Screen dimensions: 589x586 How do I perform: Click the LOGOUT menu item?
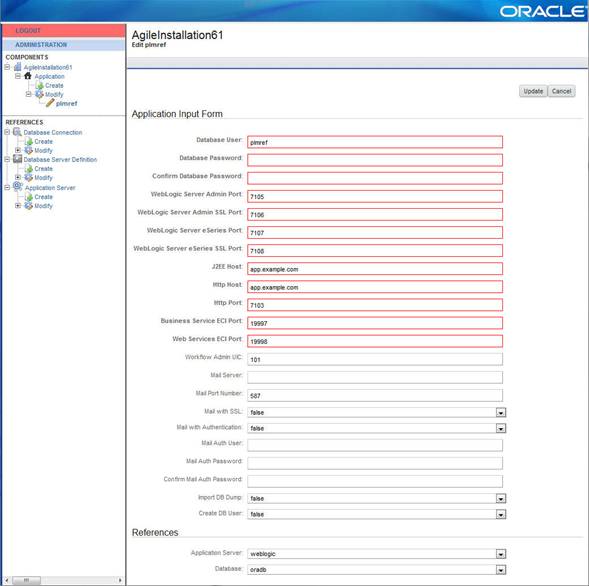click(64, 30)
